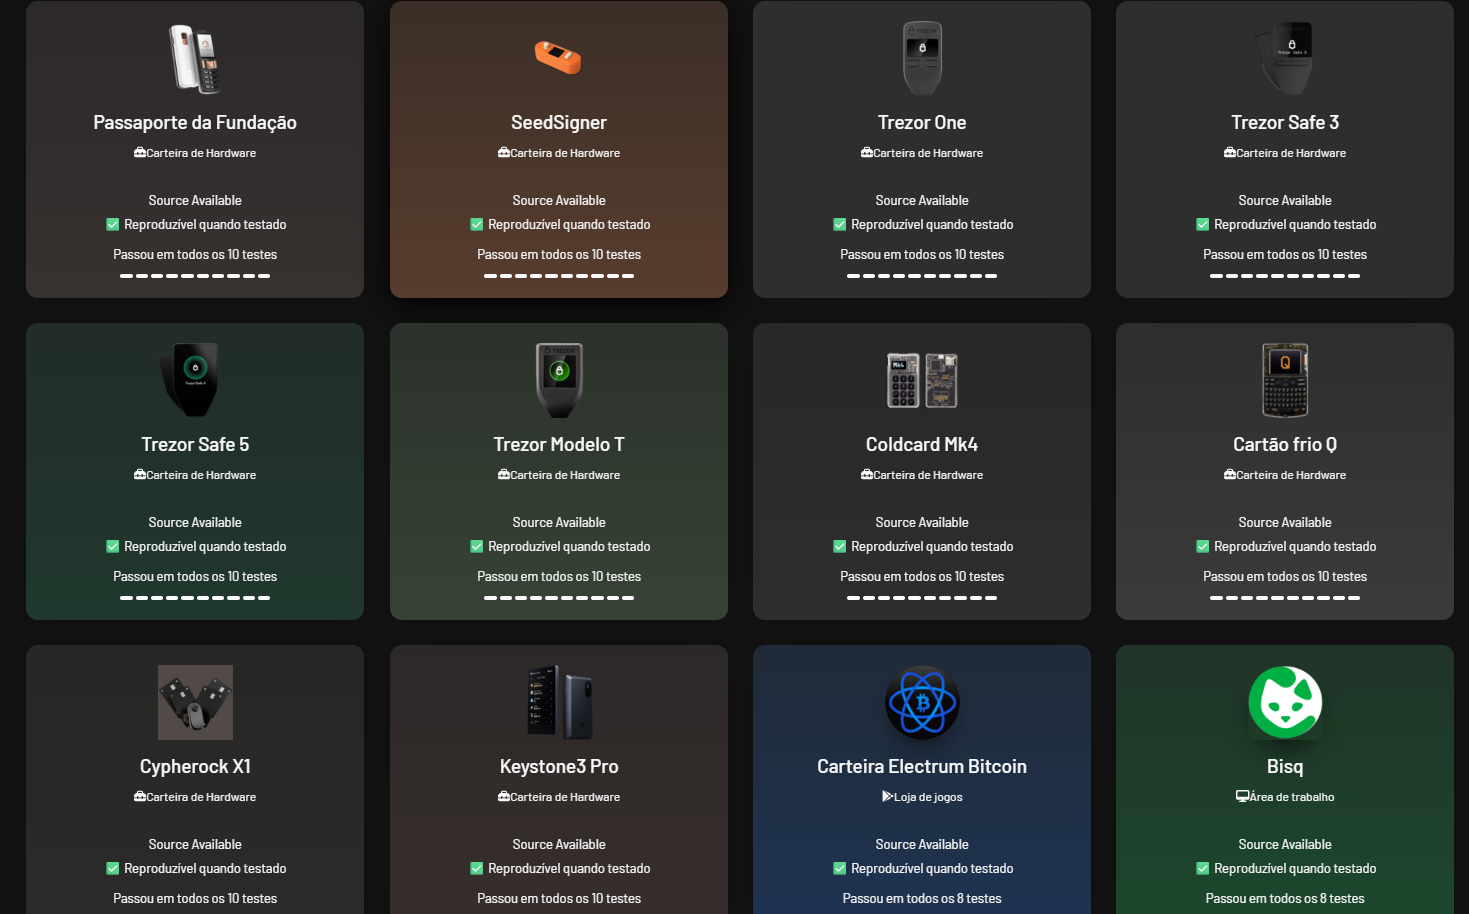
Task: Click the orange SeedSigner device image
Action: click(558, 58)
